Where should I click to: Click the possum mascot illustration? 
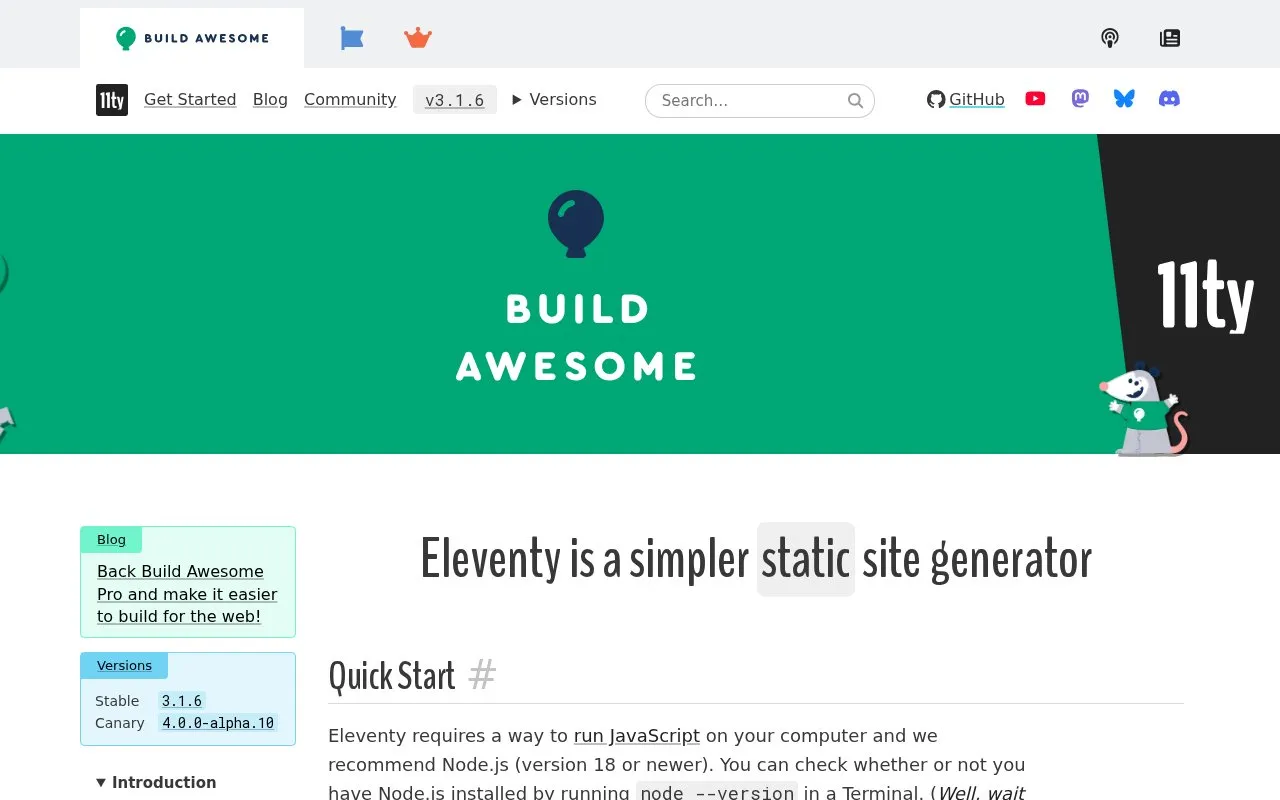tap(1143, 409)
